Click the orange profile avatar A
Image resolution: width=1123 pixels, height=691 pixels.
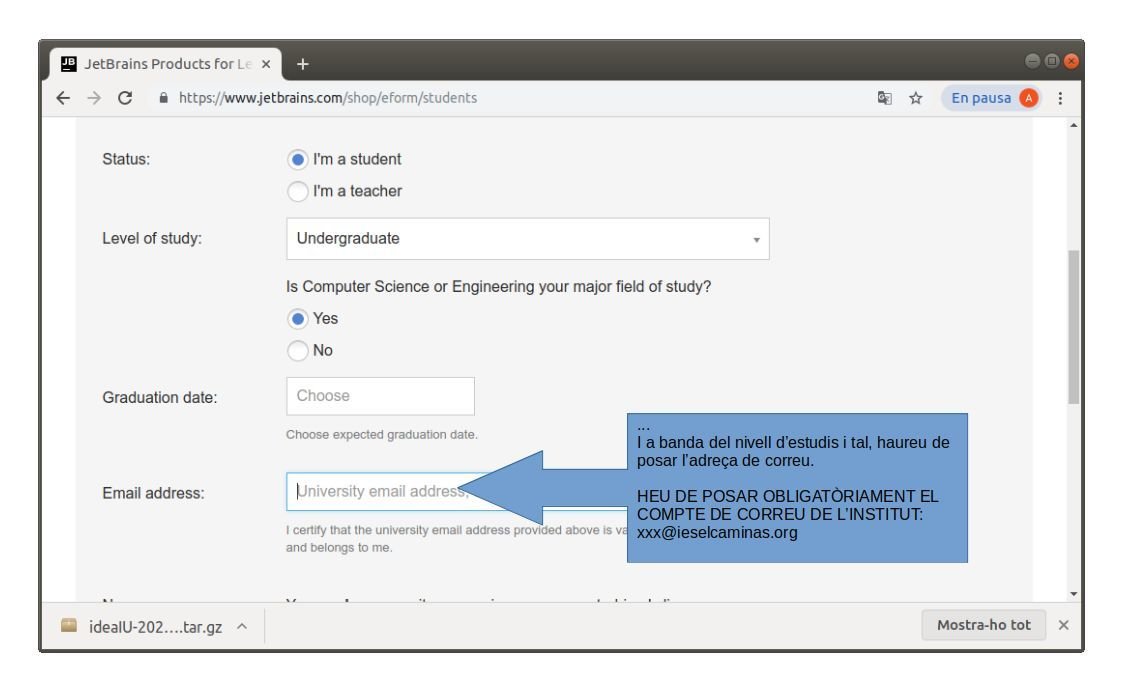[1028, 98]
